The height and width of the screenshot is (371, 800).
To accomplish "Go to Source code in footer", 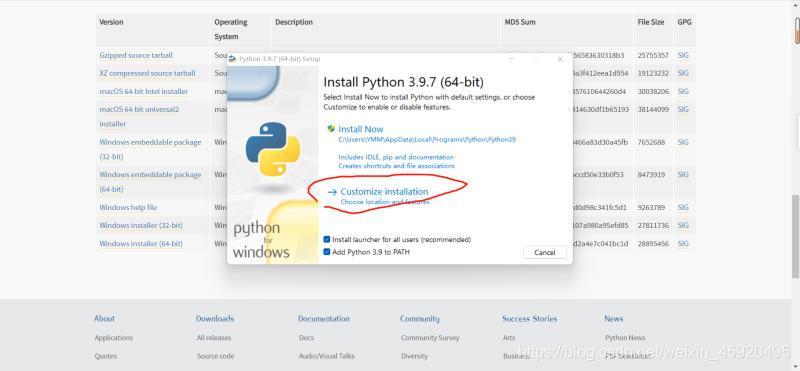I will pos(216,356).
